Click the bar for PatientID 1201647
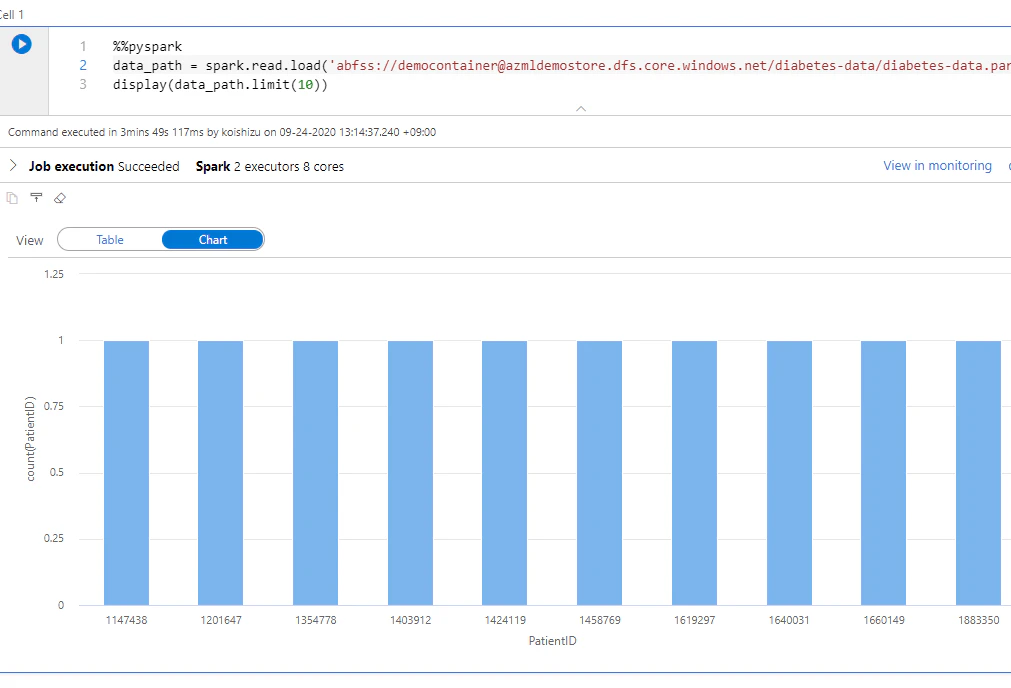 tap(221, 473)
